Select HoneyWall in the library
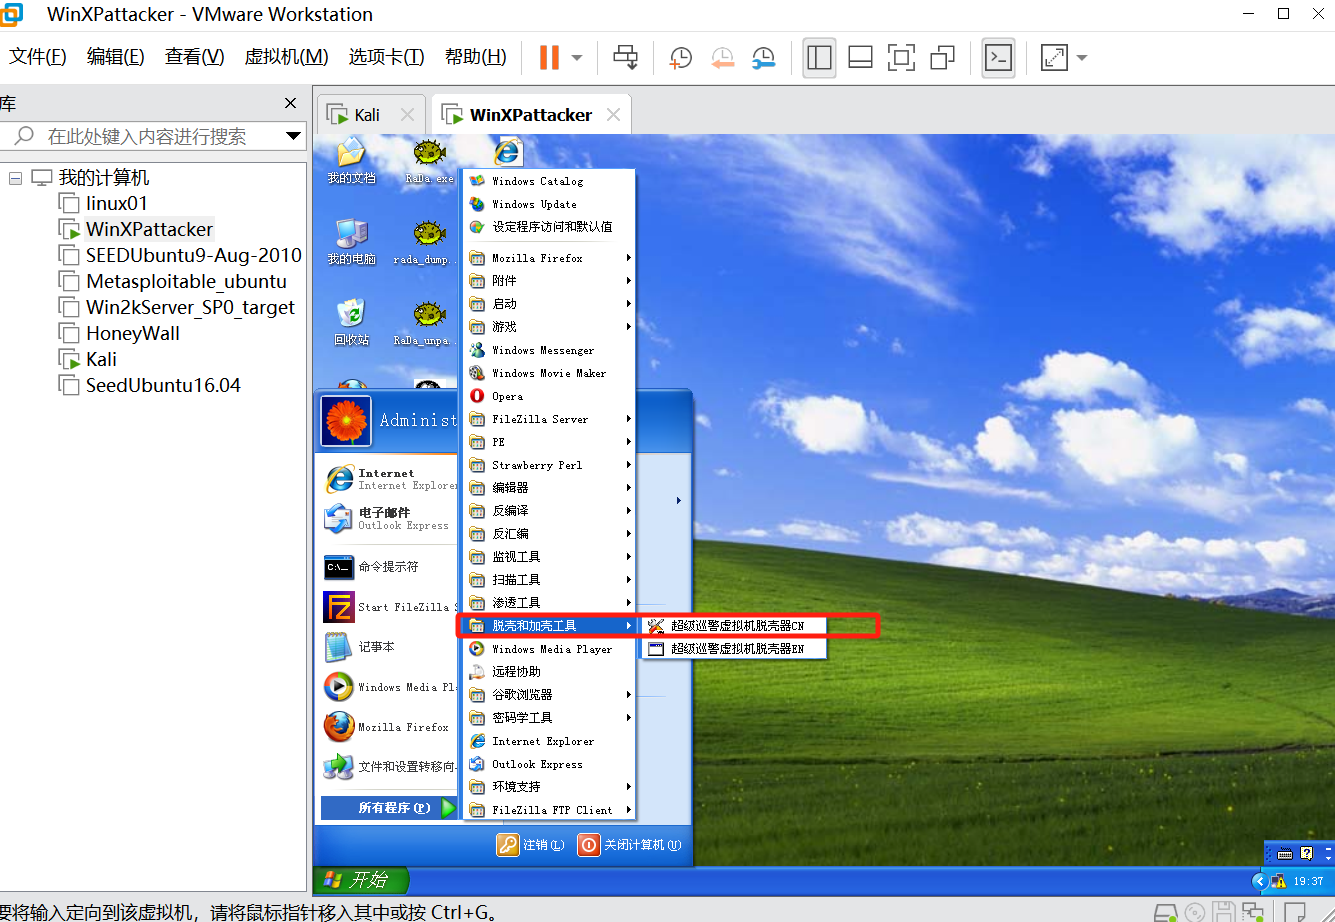Screen dimensions: 1335x922 [133, 333]
